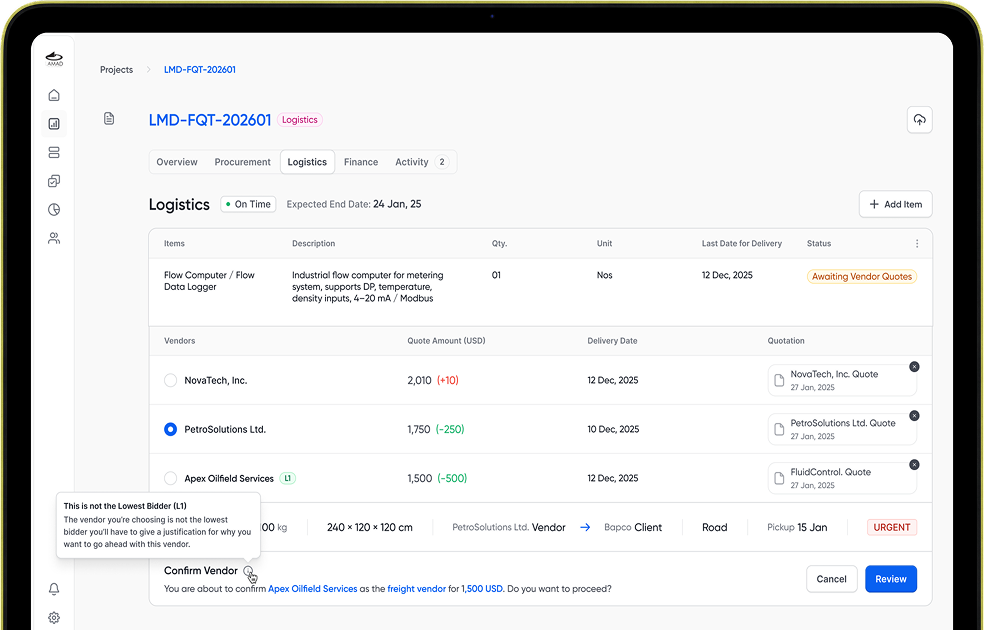Click the On Time status badge

[248, 204]
